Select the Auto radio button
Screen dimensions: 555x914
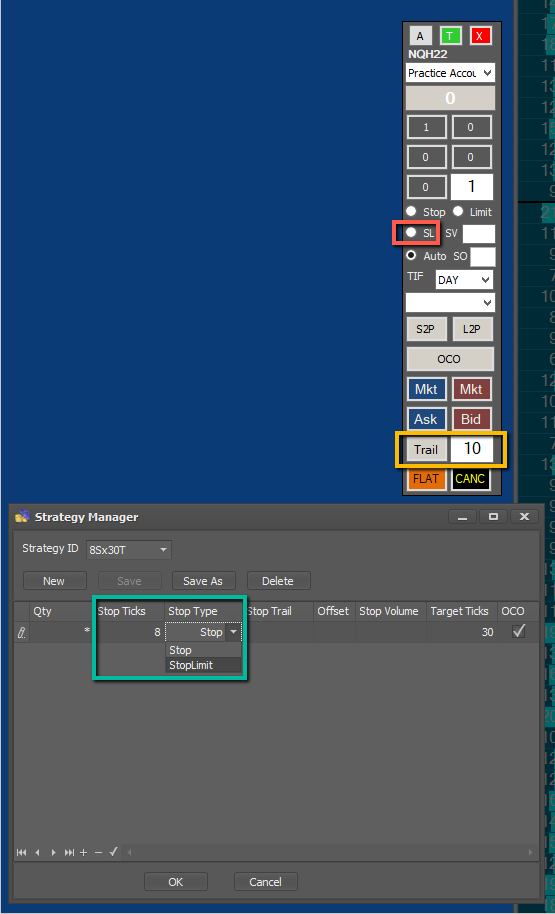pos(412,255)
